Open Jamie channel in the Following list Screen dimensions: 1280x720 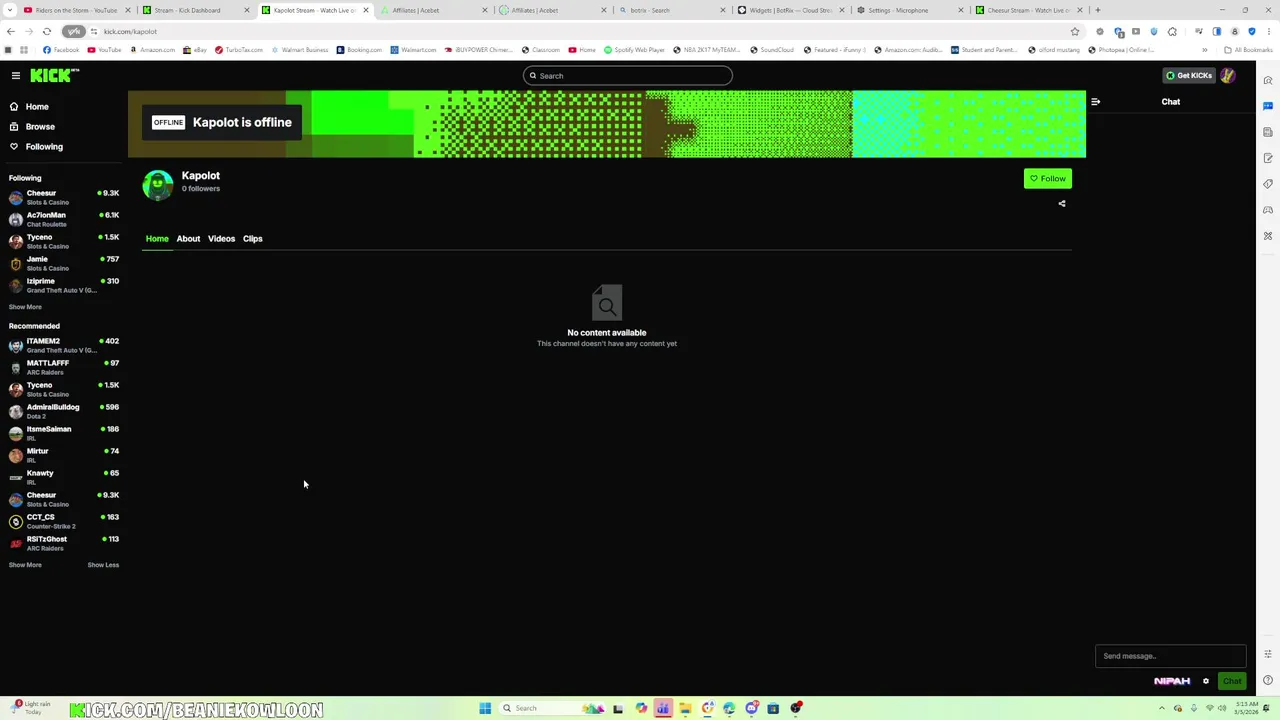(x=63, y=263)
